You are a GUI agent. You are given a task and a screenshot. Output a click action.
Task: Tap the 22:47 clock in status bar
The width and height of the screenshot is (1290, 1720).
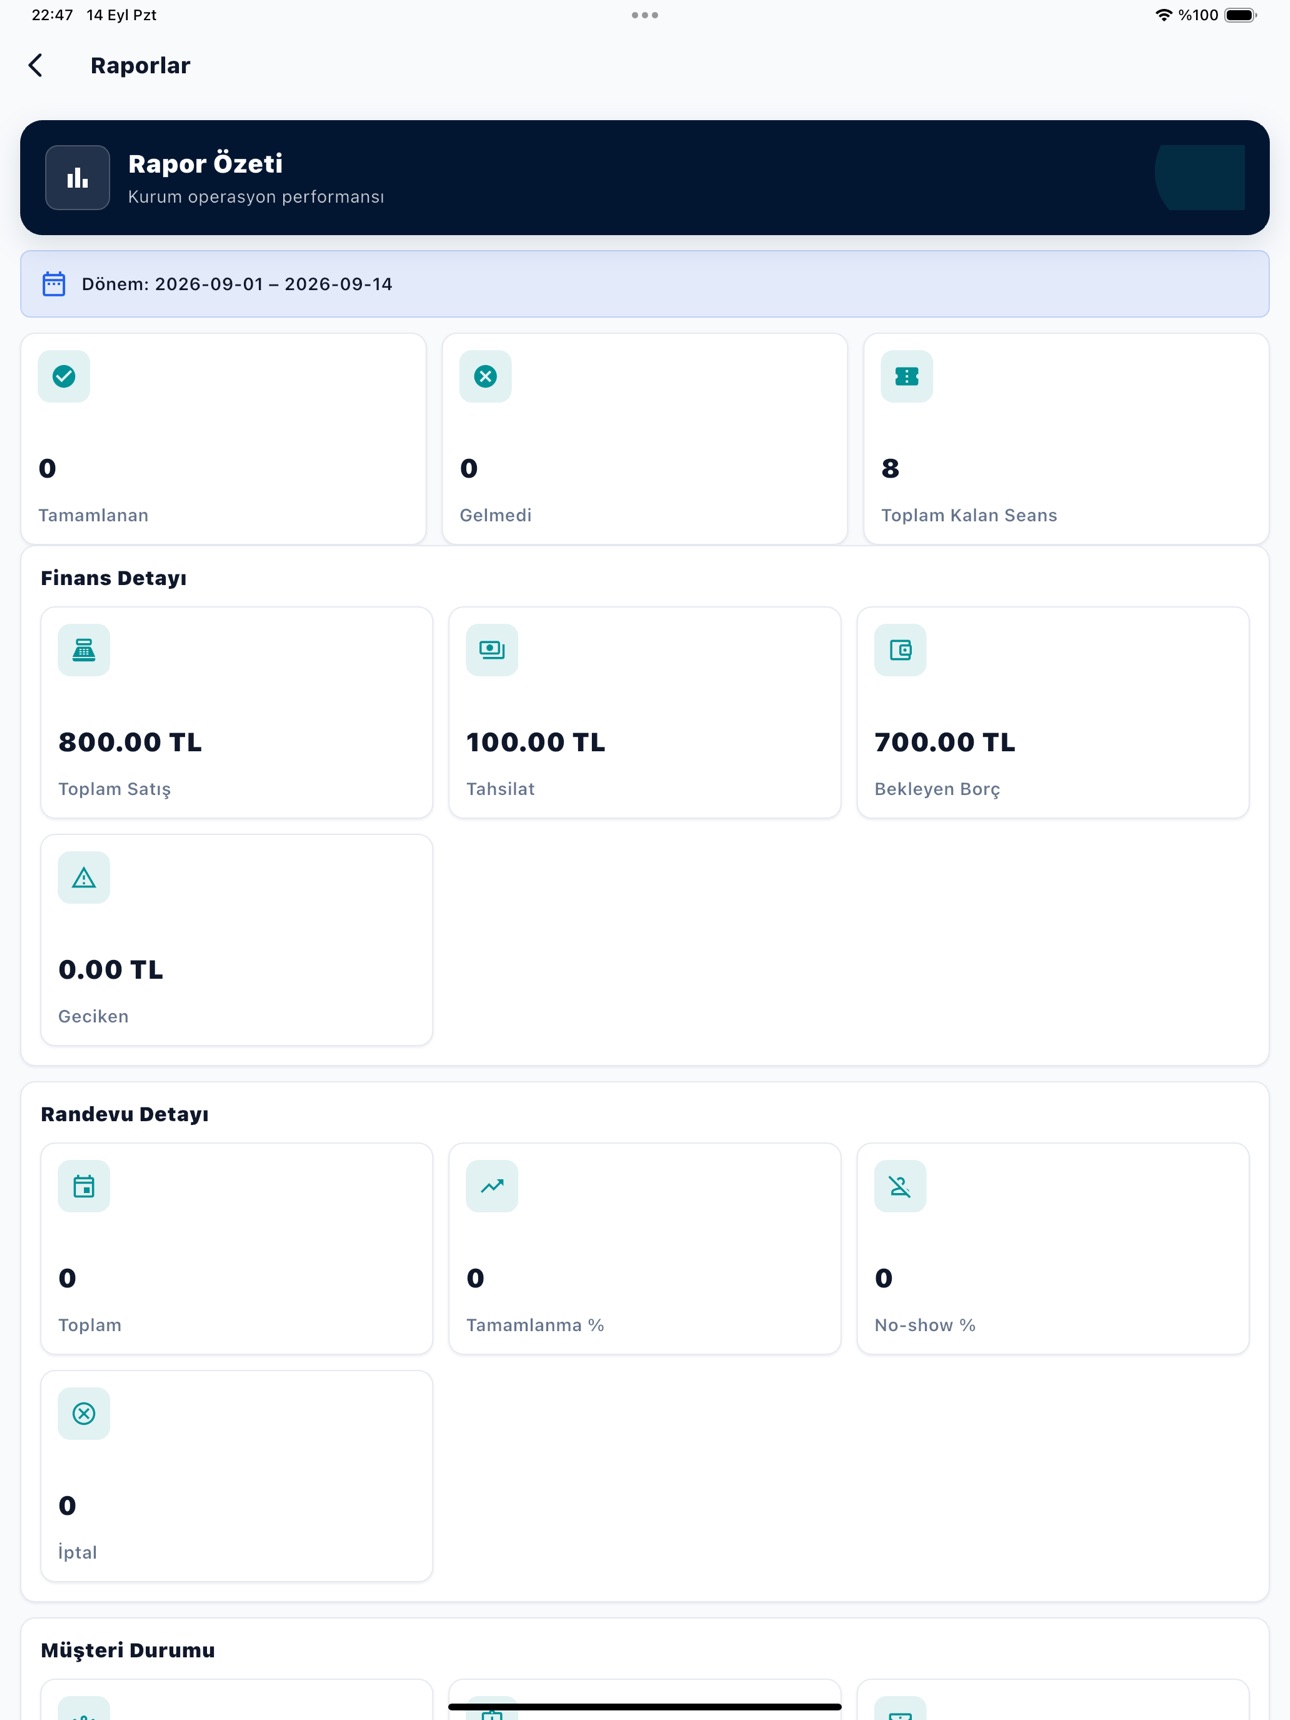click(52, 15)
